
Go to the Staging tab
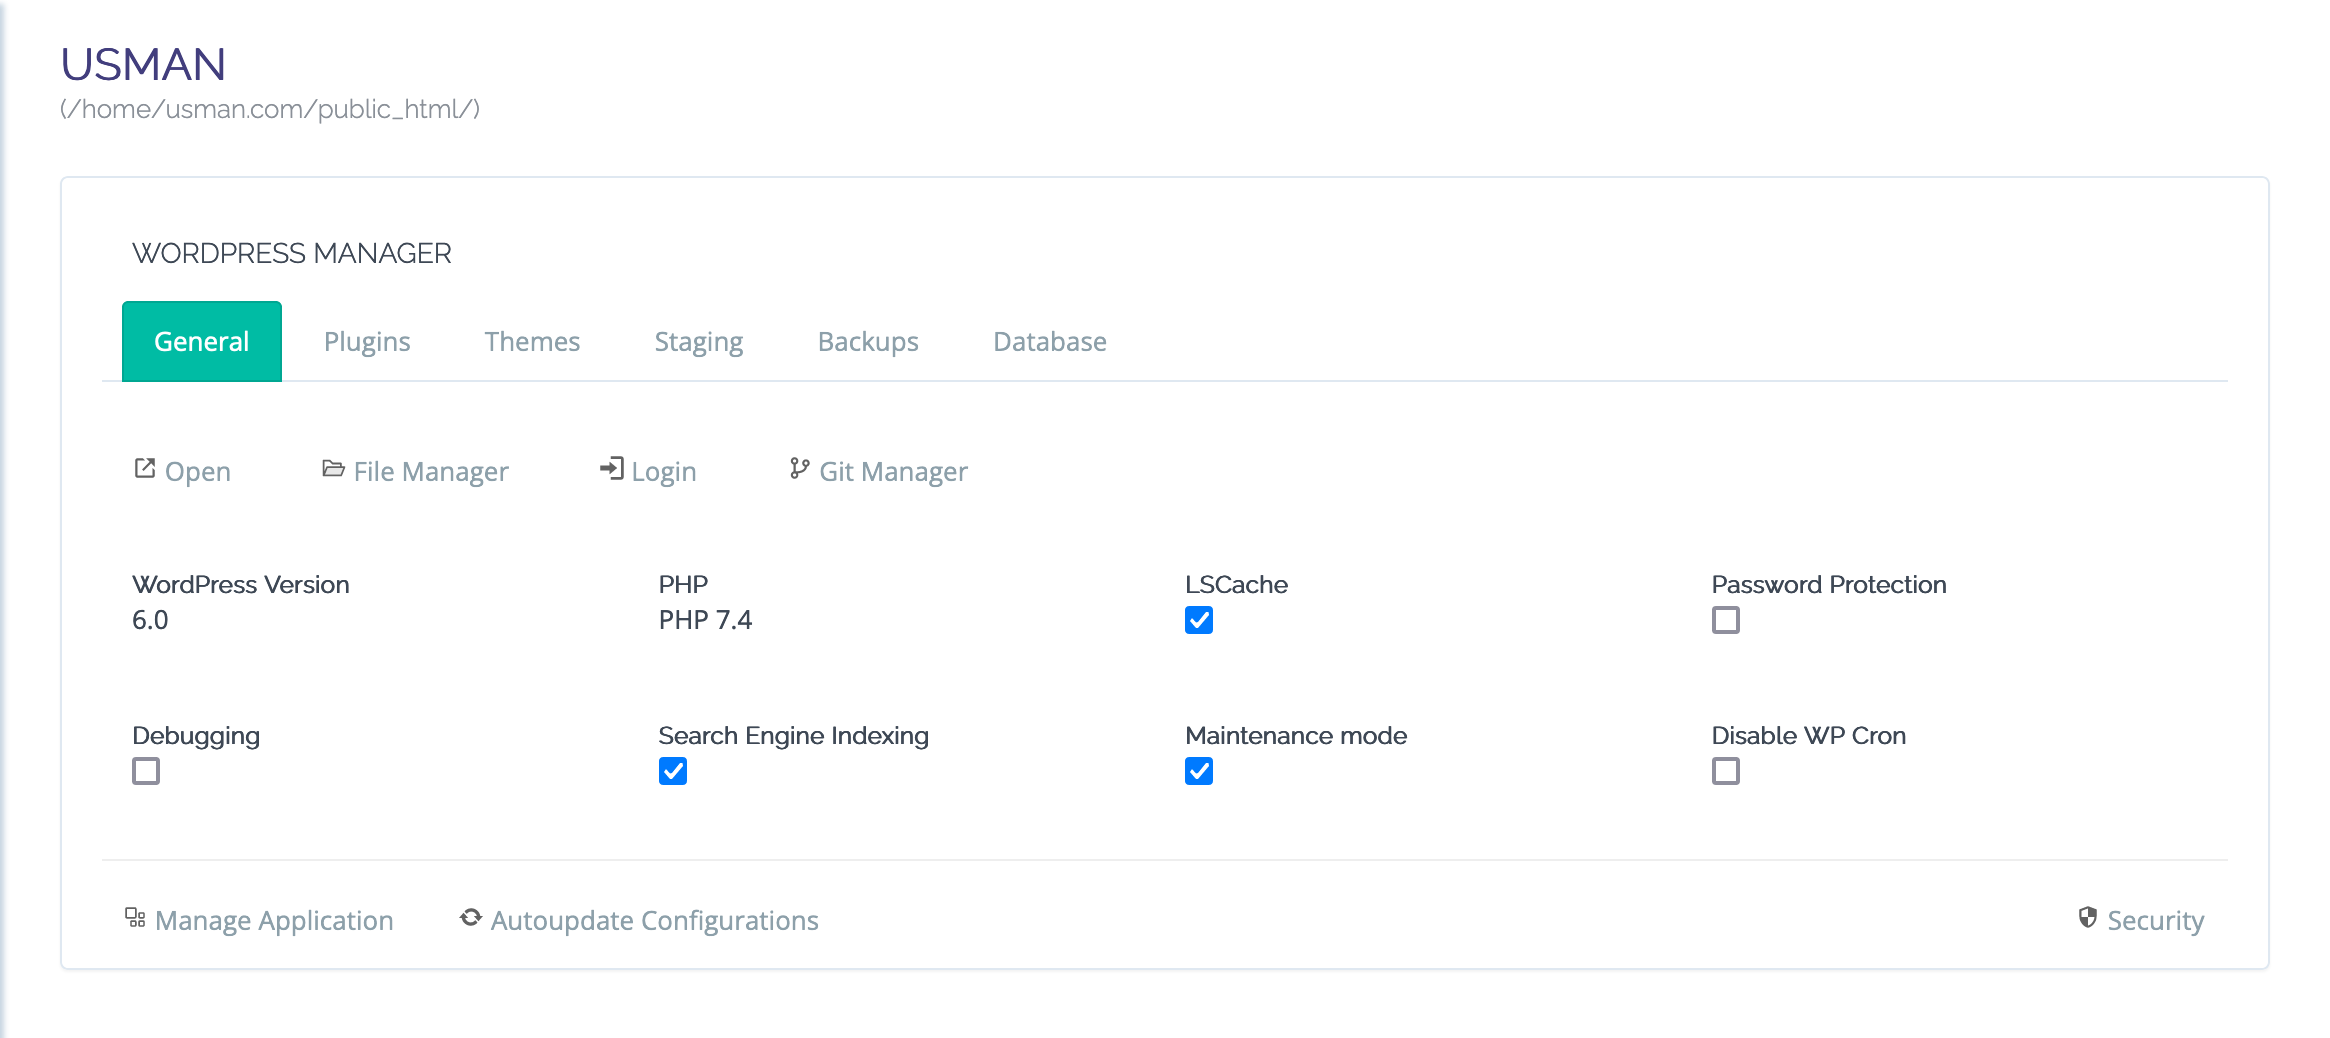[x=699, y=341]
